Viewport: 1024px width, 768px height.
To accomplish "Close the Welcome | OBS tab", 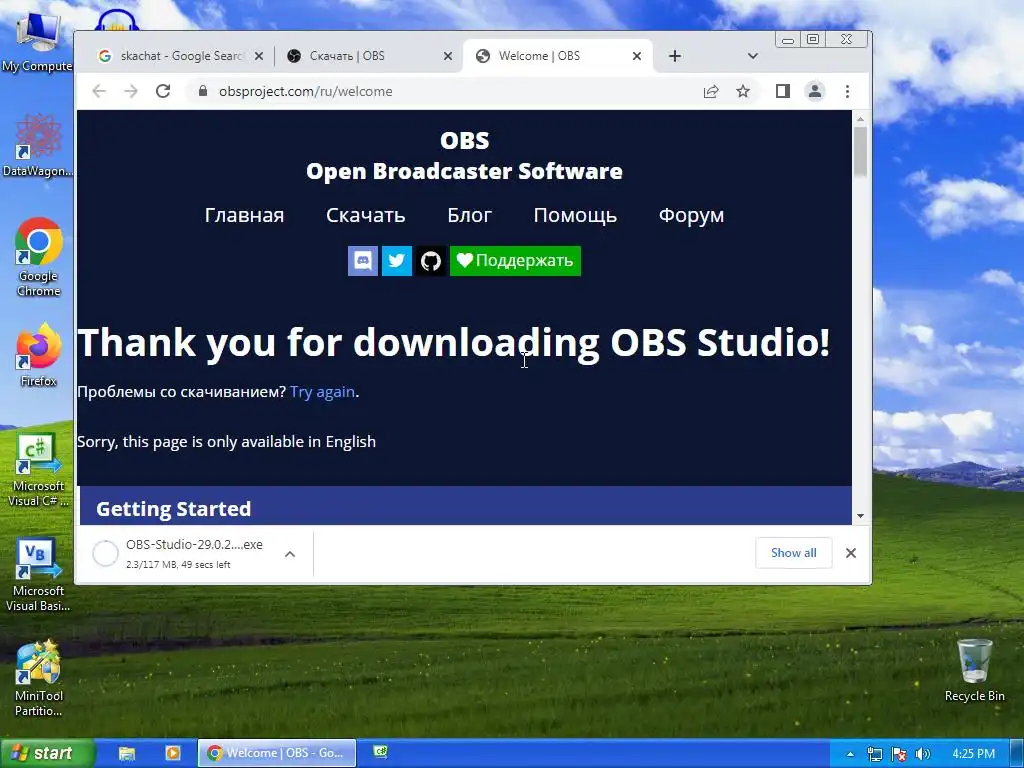I will [x=637, y=56].
